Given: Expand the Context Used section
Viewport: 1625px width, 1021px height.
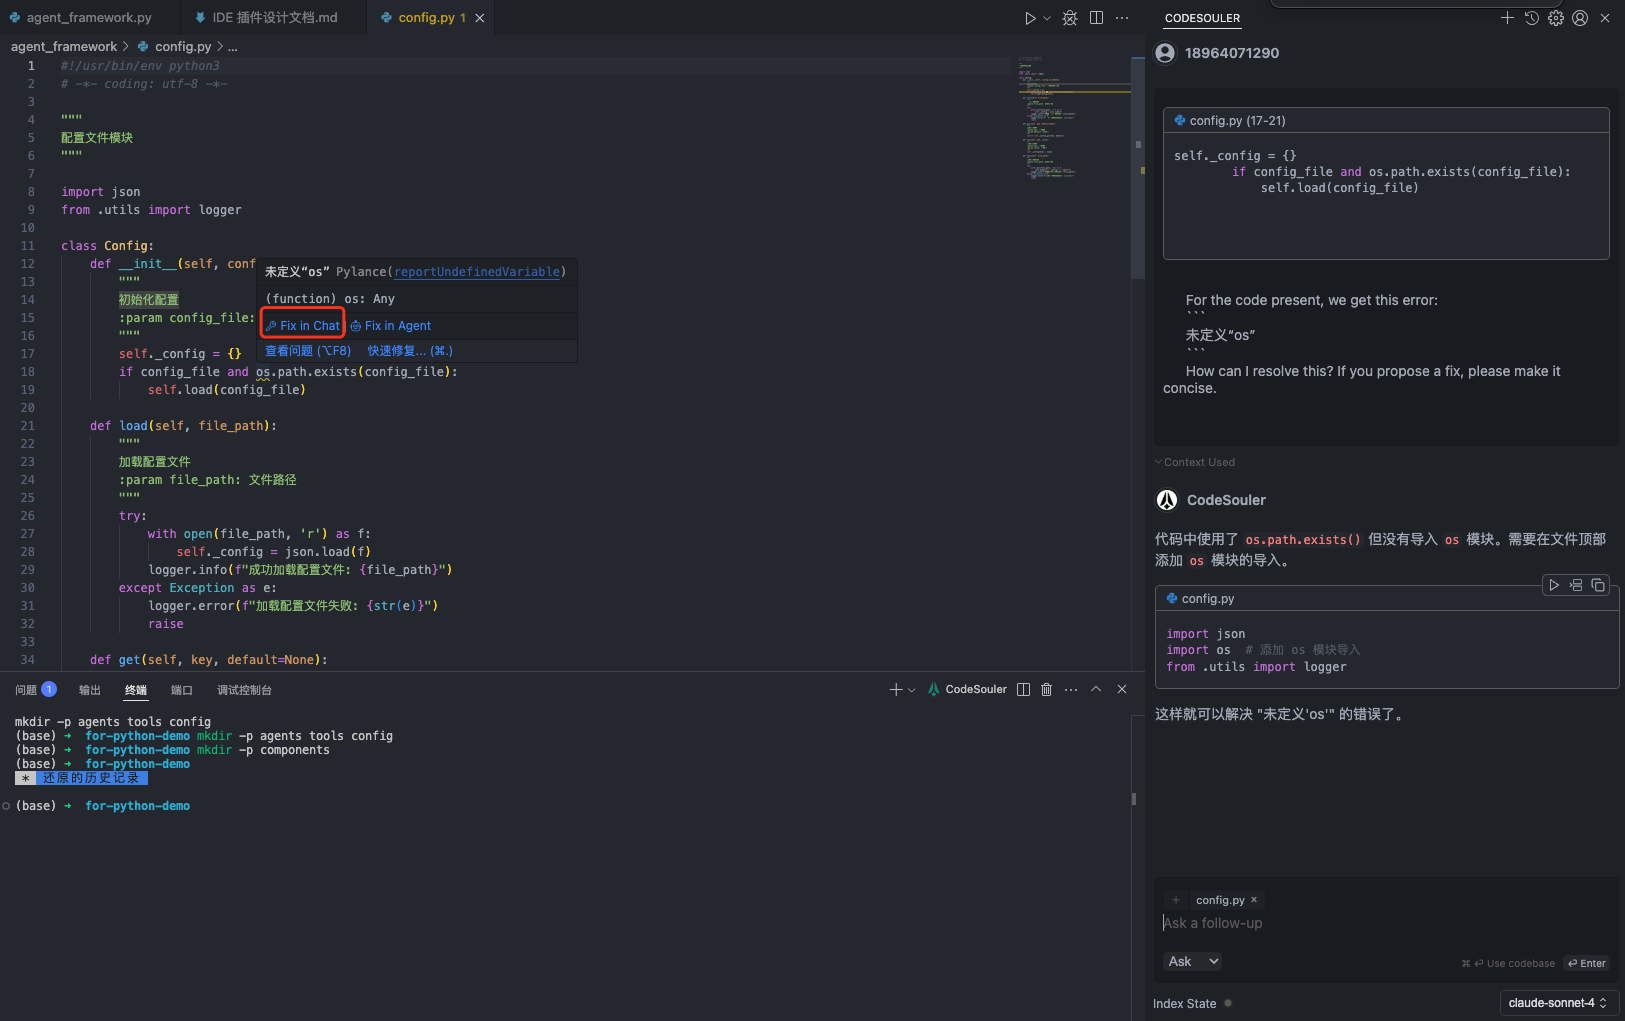Looking at the screenshot, I should tap(1195, 462).
